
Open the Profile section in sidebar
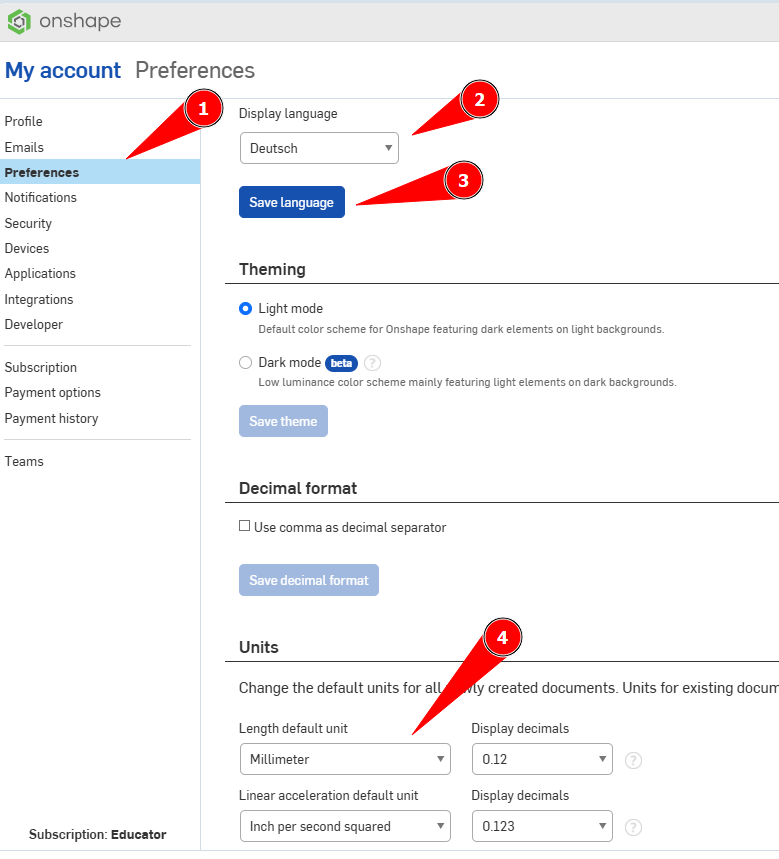pos(24,121)
